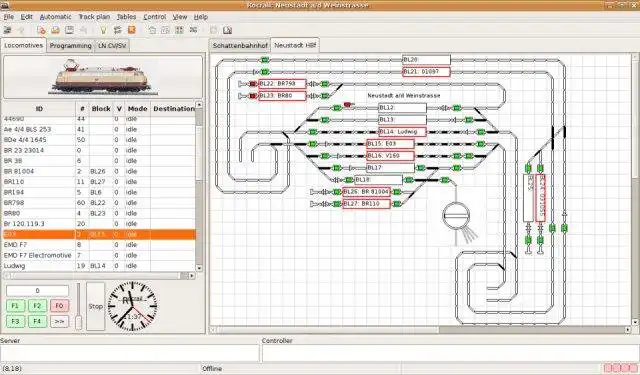This screenshot has width=640, height=375.
Task: Click the orange toolbar icon
Action: [x=131, y=30]
